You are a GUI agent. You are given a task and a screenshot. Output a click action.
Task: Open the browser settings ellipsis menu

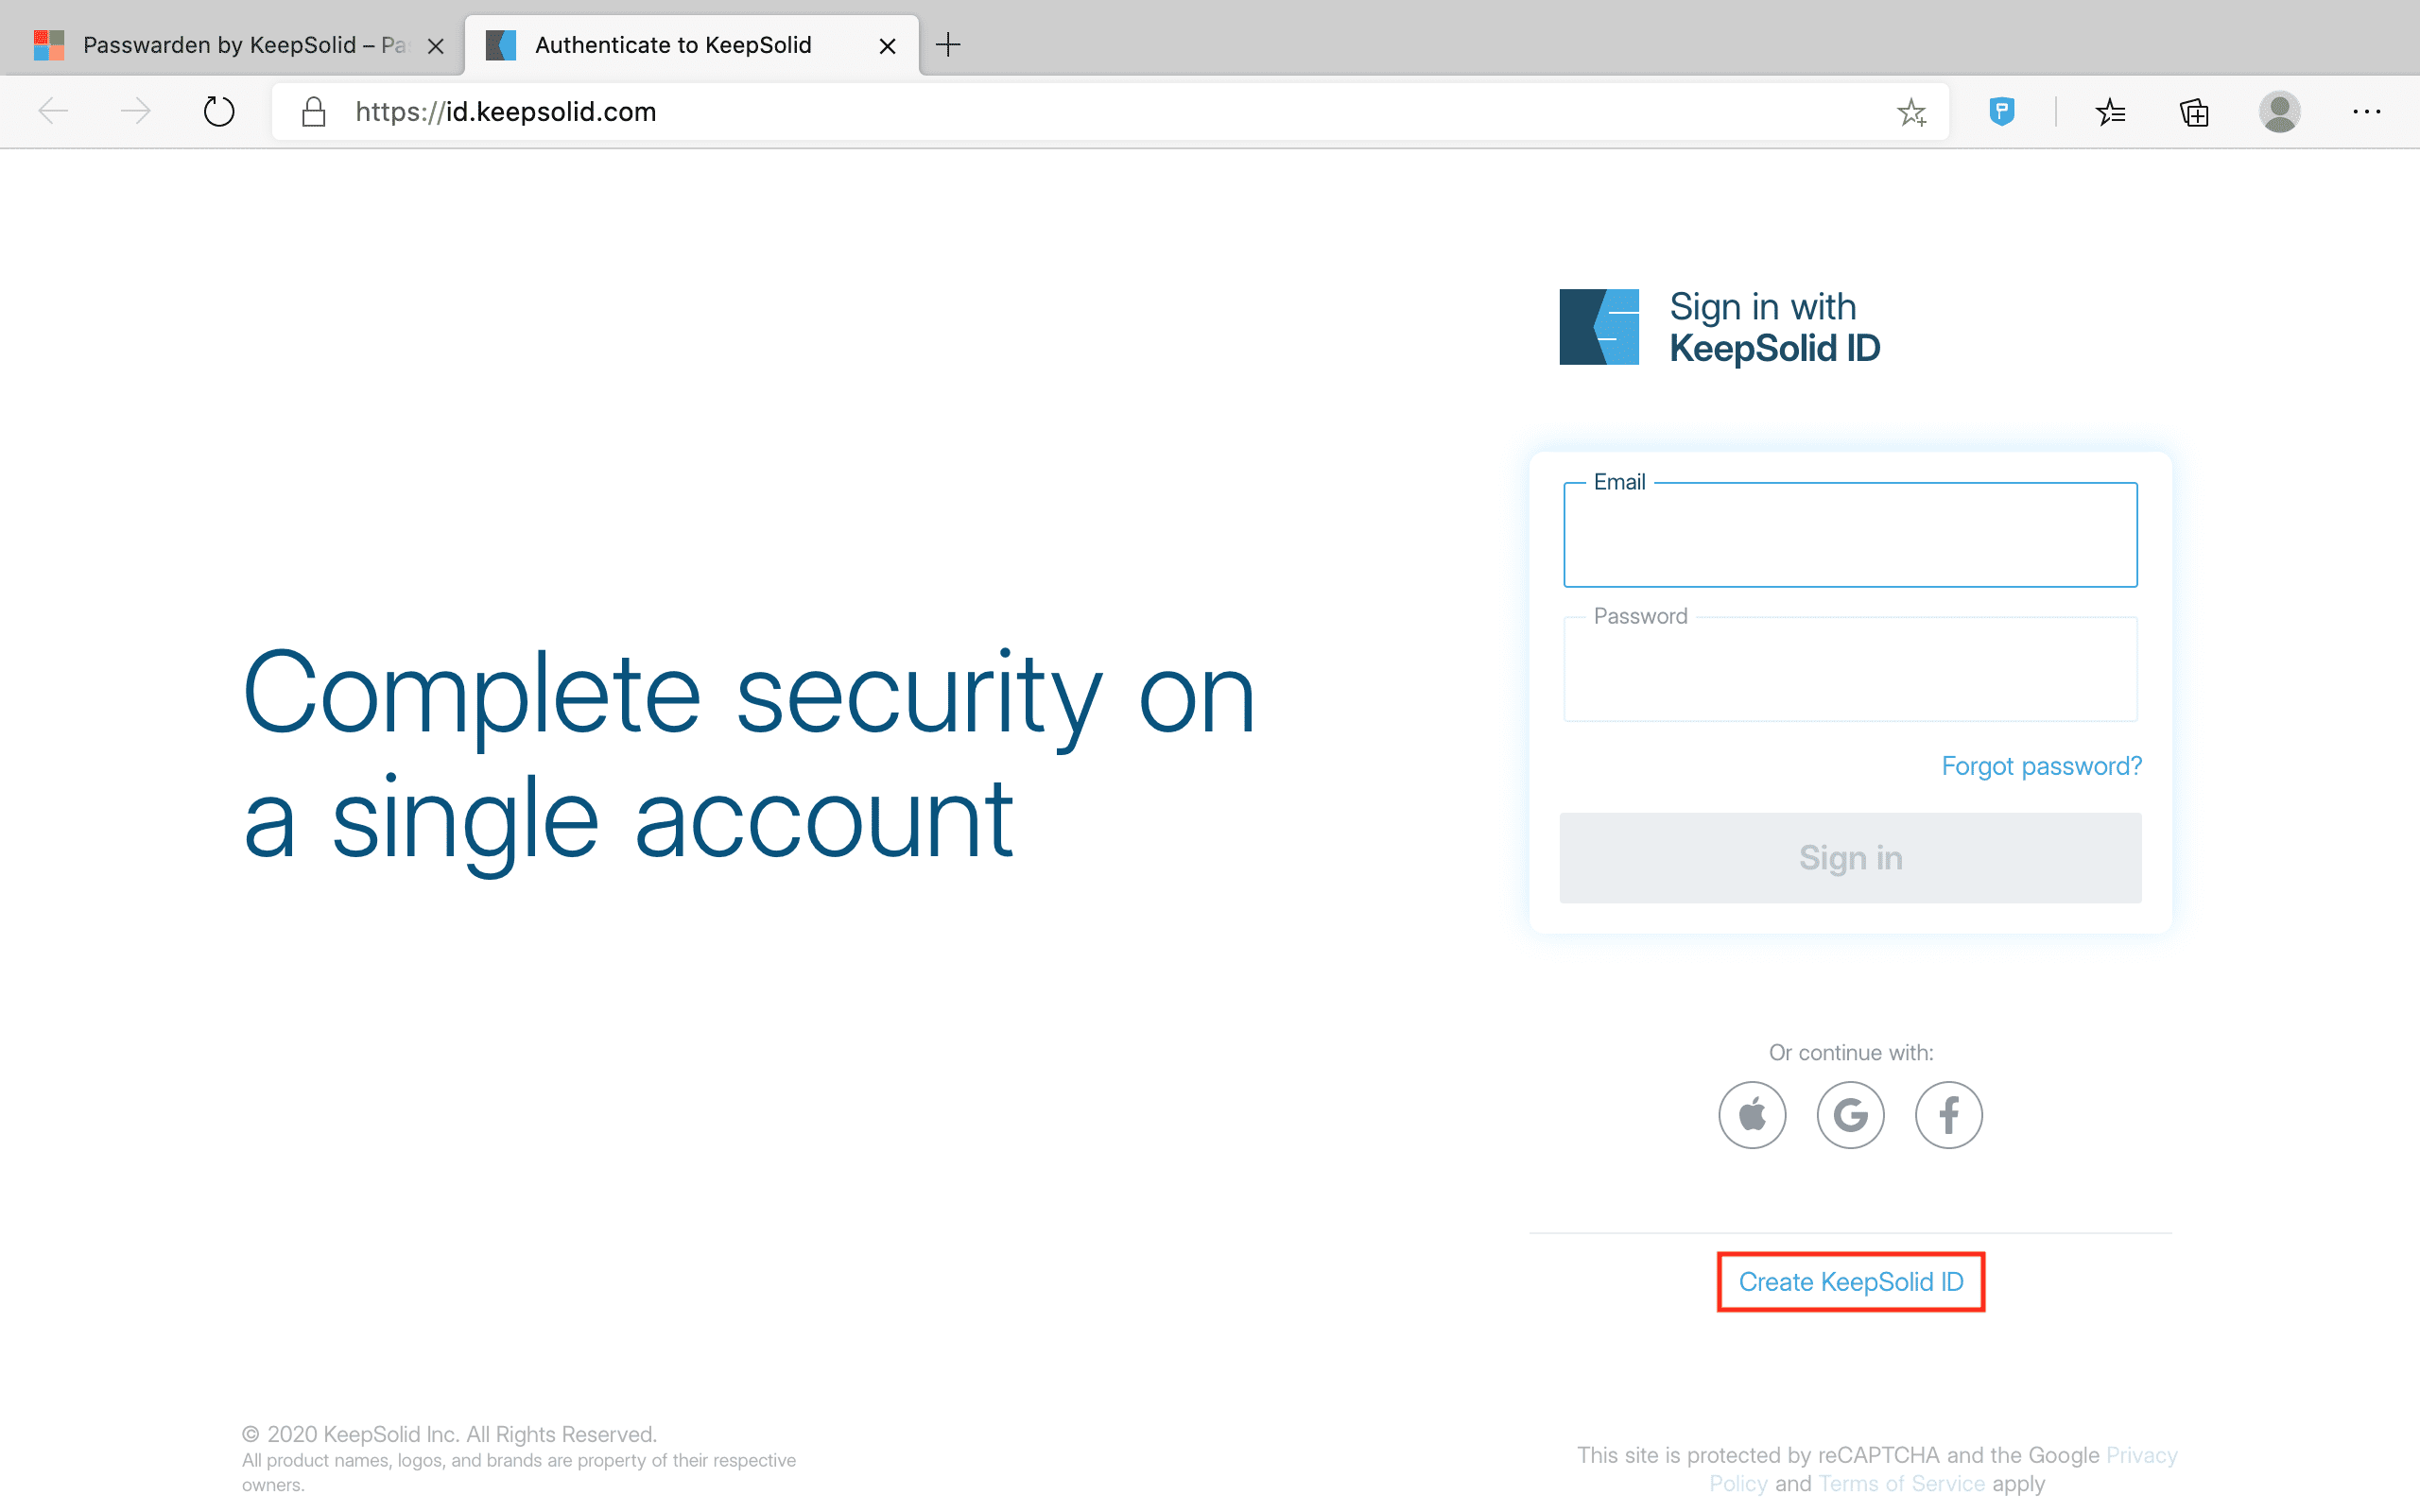tap(2366, 112)
